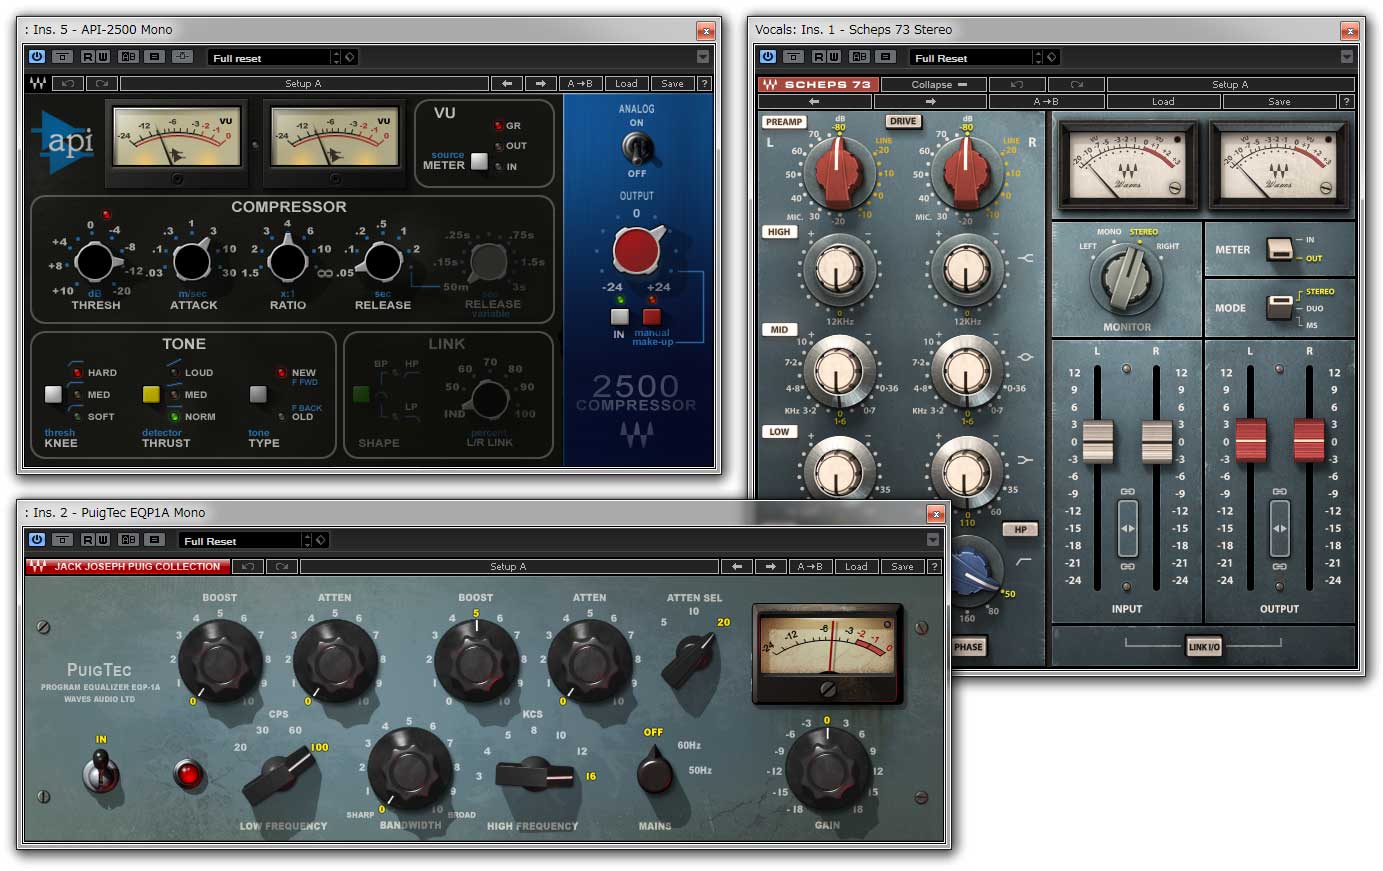1383x871 pixels.
Task: Click the W write icon in Scheps 73 window
Action: pos(832,57)
